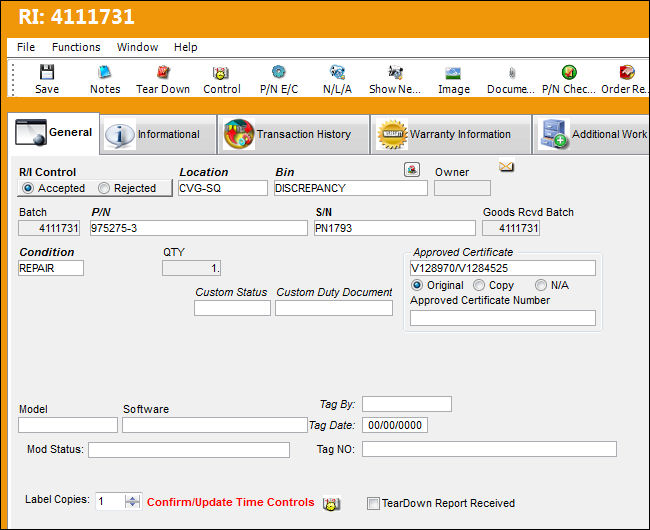Click the Approved Certificate Number field
The height and width of the screenshot is (530, 650).
point(503,318)
